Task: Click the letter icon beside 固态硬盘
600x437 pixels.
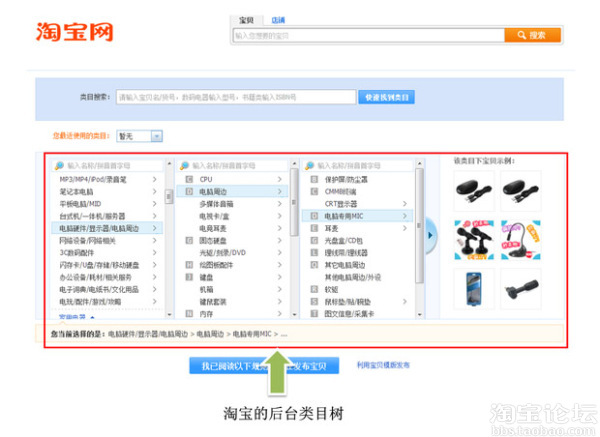Action: (x=189, y=240)
